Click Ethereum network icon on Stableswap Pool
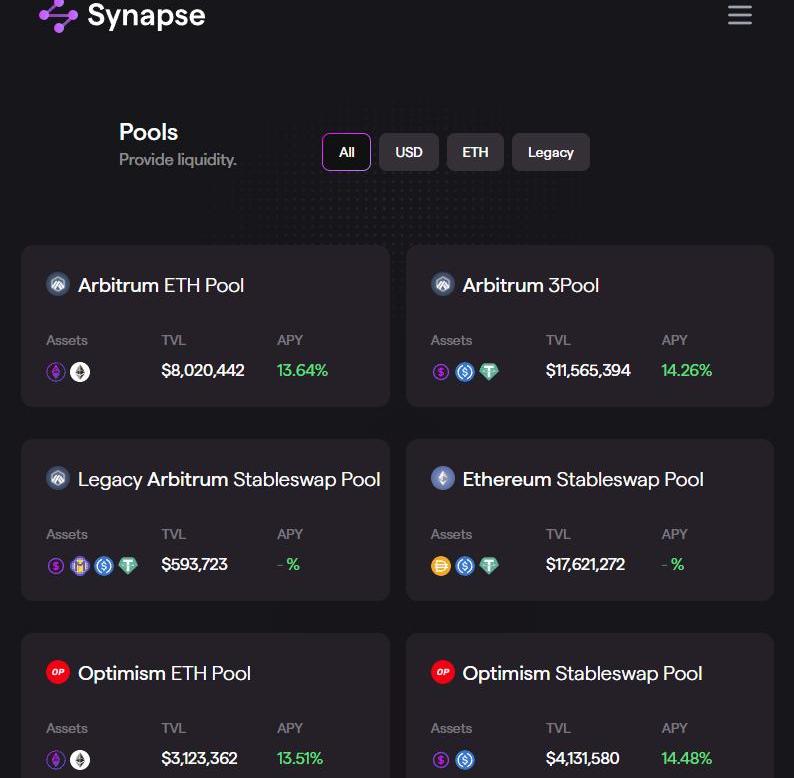This screenshot has width=794, height=778. (x=442, y=479)
